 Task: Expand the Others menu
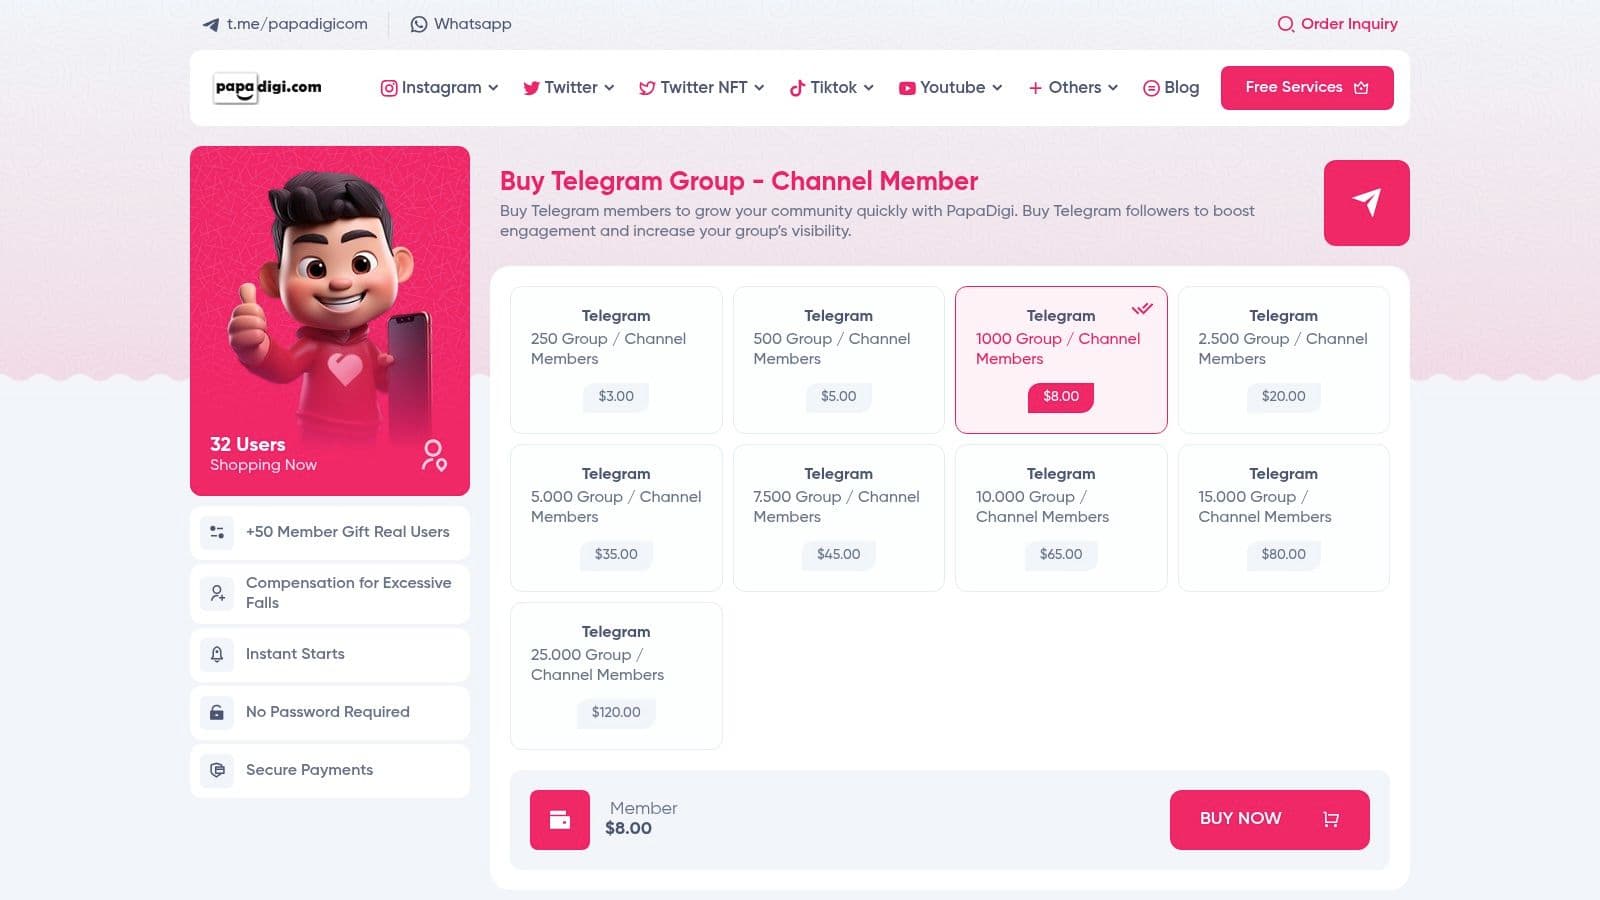coord(1073,88)
